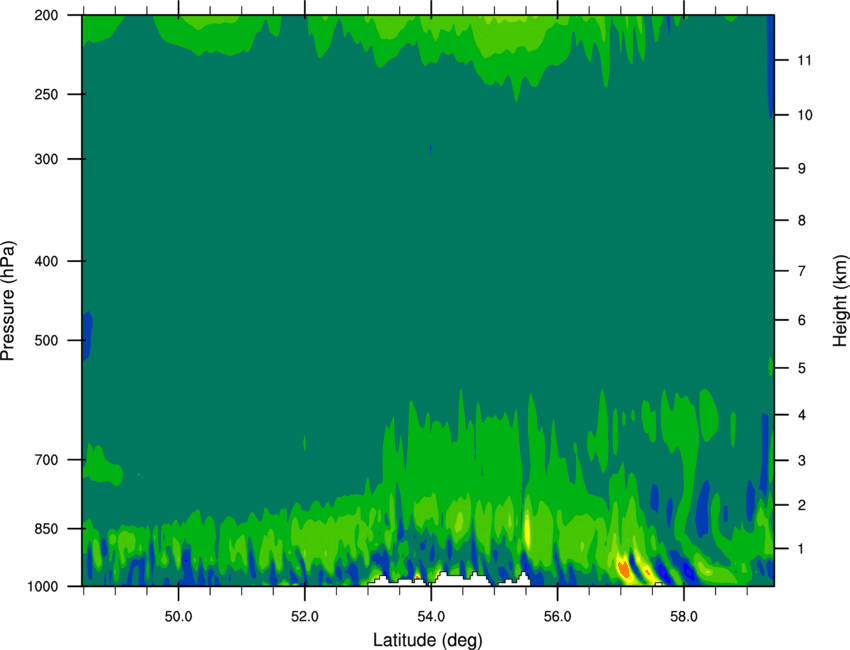This screenshot has width=850, height=650.
Task: Click the 11 km height tick label
Action: pos(804,60)
